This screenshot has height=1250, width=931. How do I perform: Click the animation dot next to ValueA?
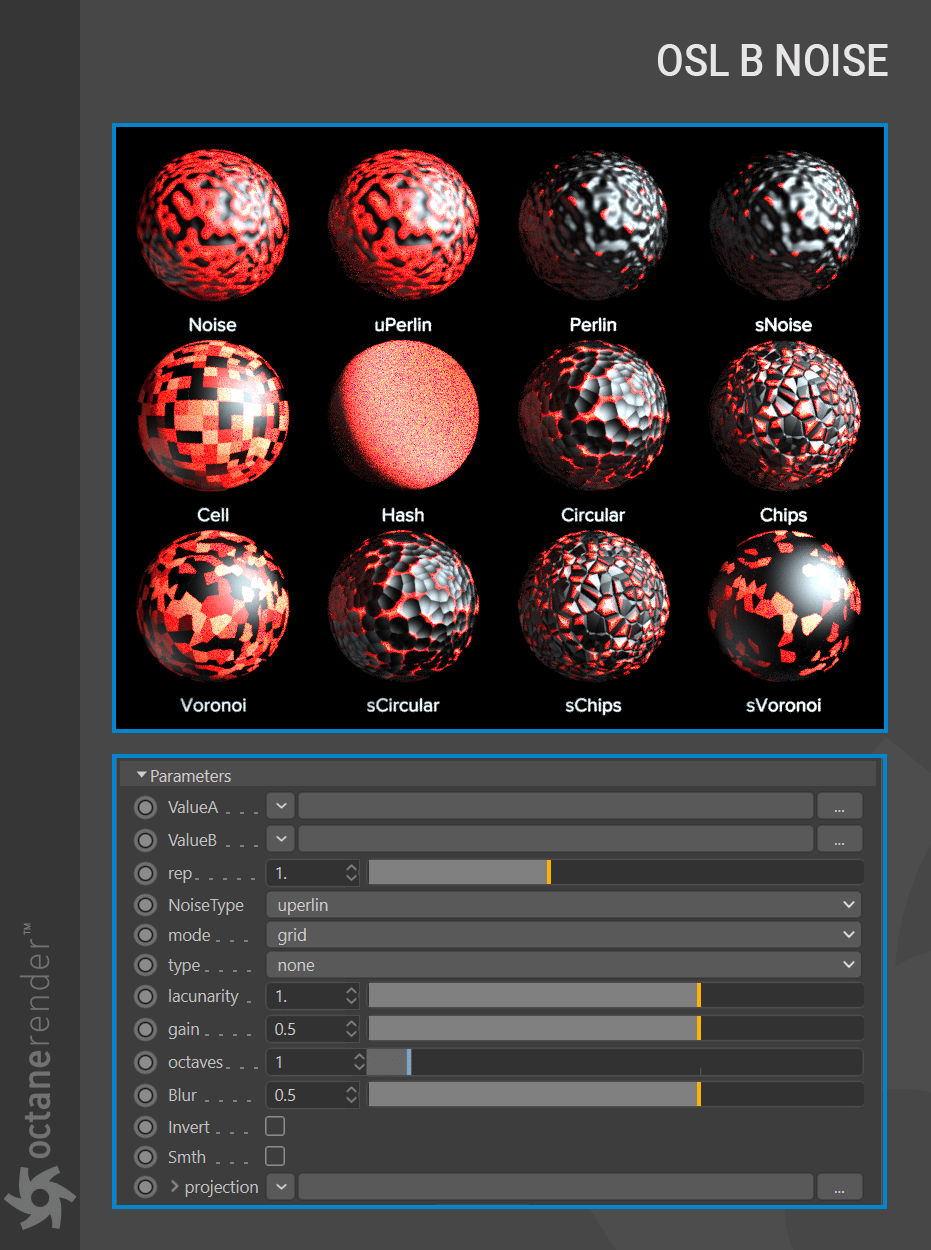tap(146, 807)
